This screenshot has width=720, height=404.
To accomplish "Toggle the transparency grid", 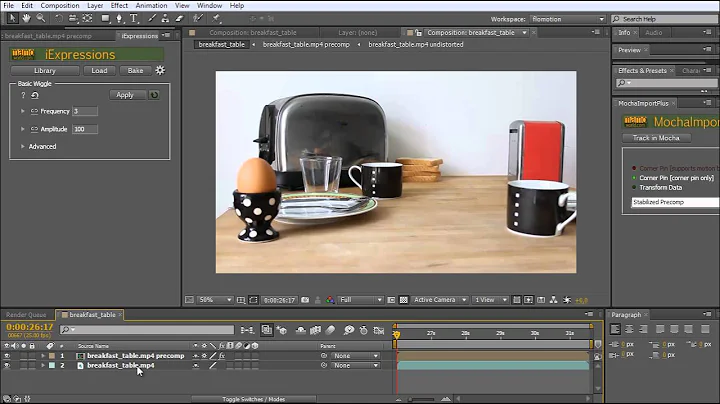I will coord(404,300).
